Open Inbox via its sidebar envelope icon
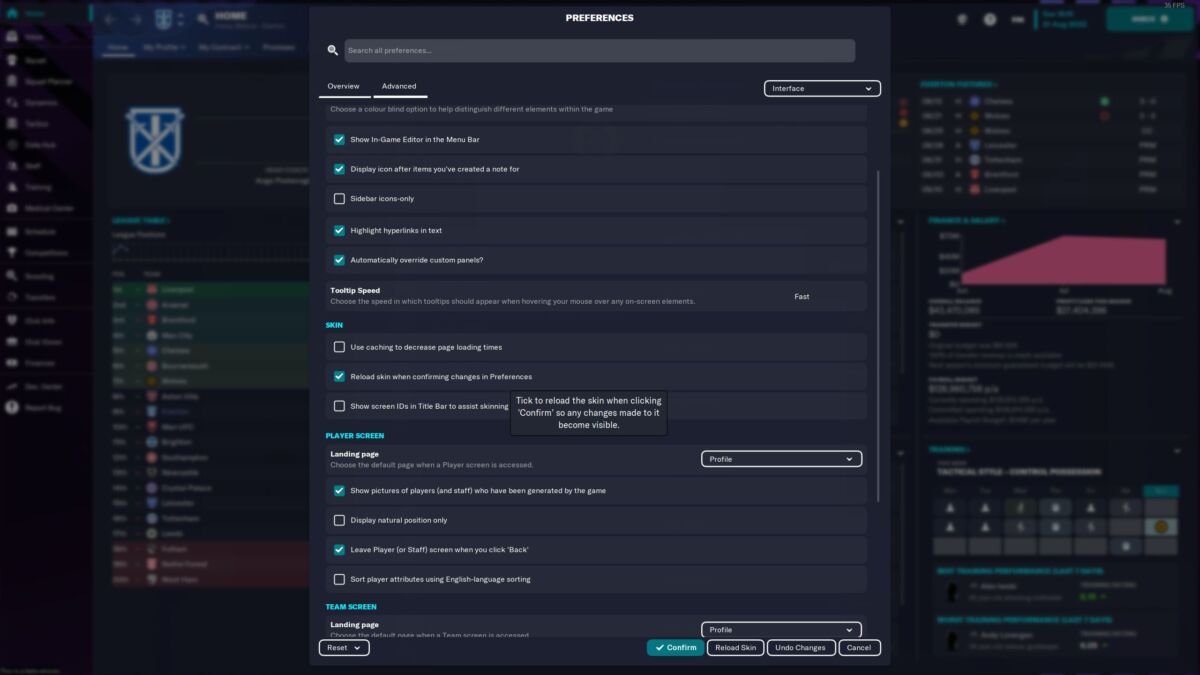Screen dimensions: 1200x675 [11, 36]
